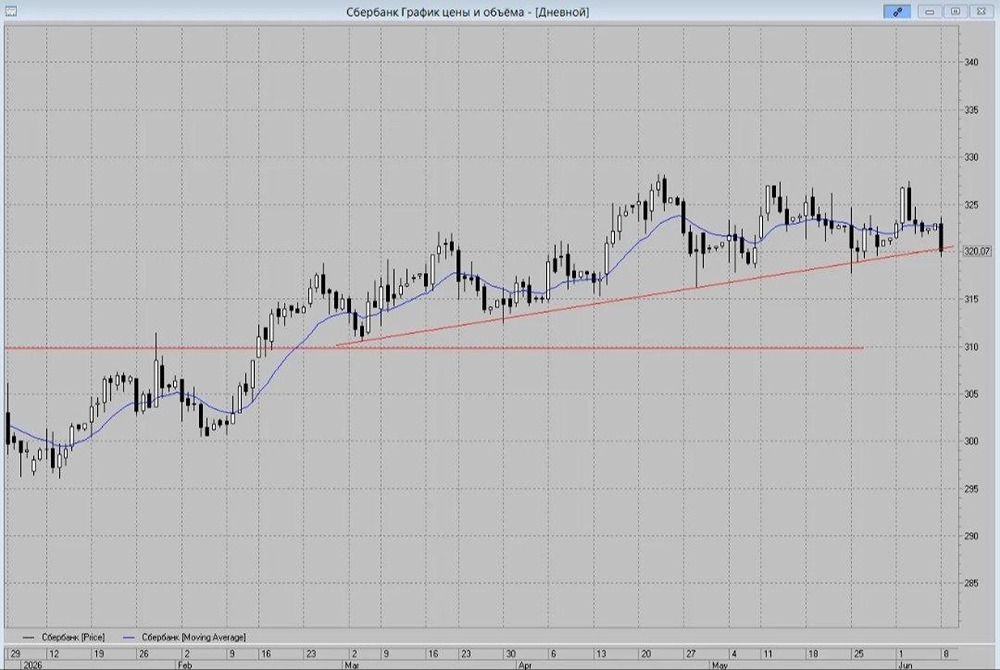Click the Jun month marker on time axis
This screenshot has height=670, width=1000.
coord(904,665)
